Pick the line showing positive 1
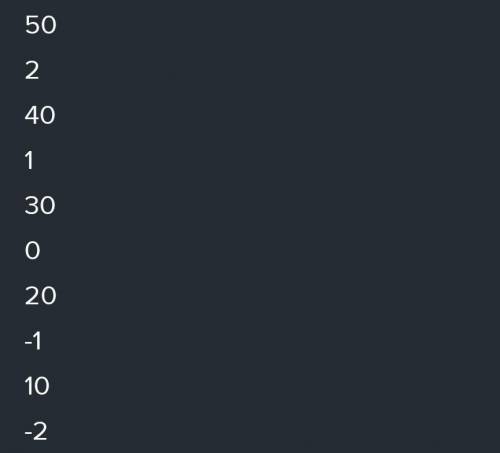The height and width of the screenshot is (453, 500). (29, 160)
